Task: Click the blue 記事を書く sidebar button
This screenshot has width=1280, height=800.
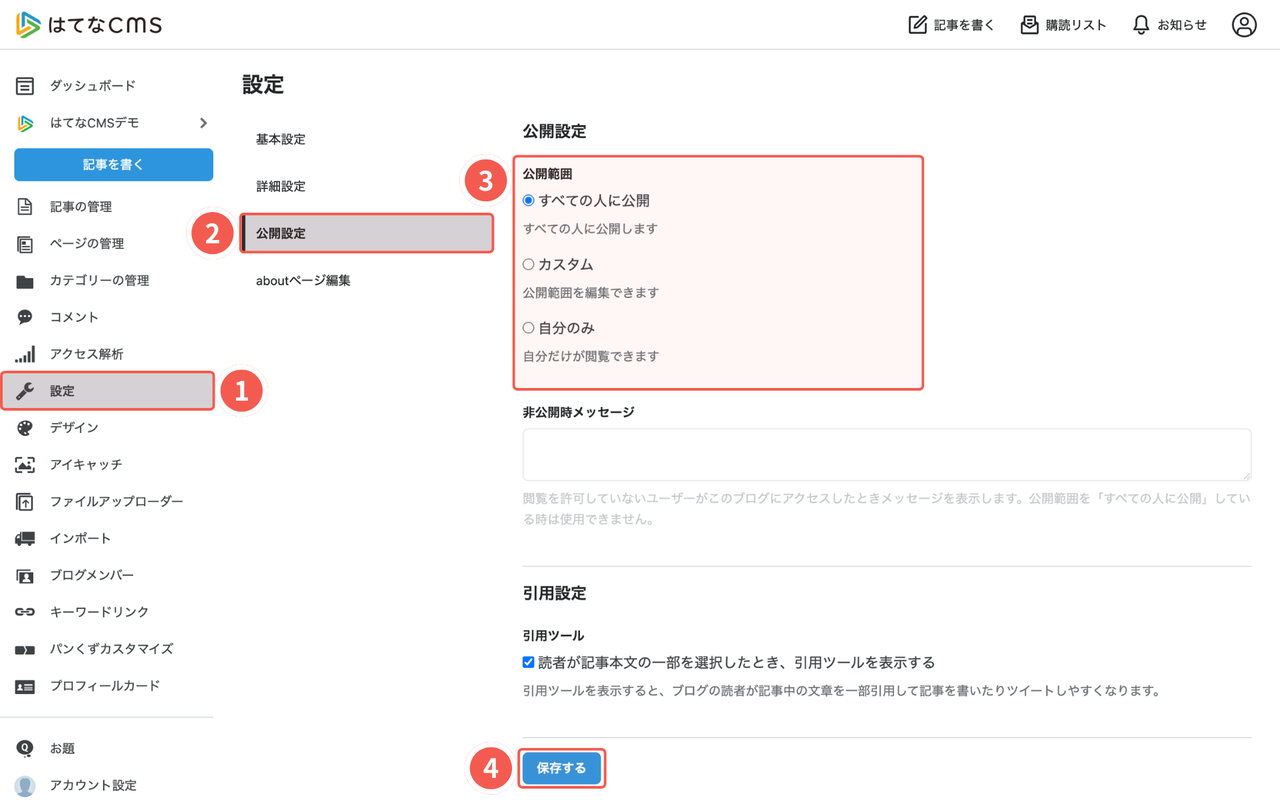Action: point(113,164)
